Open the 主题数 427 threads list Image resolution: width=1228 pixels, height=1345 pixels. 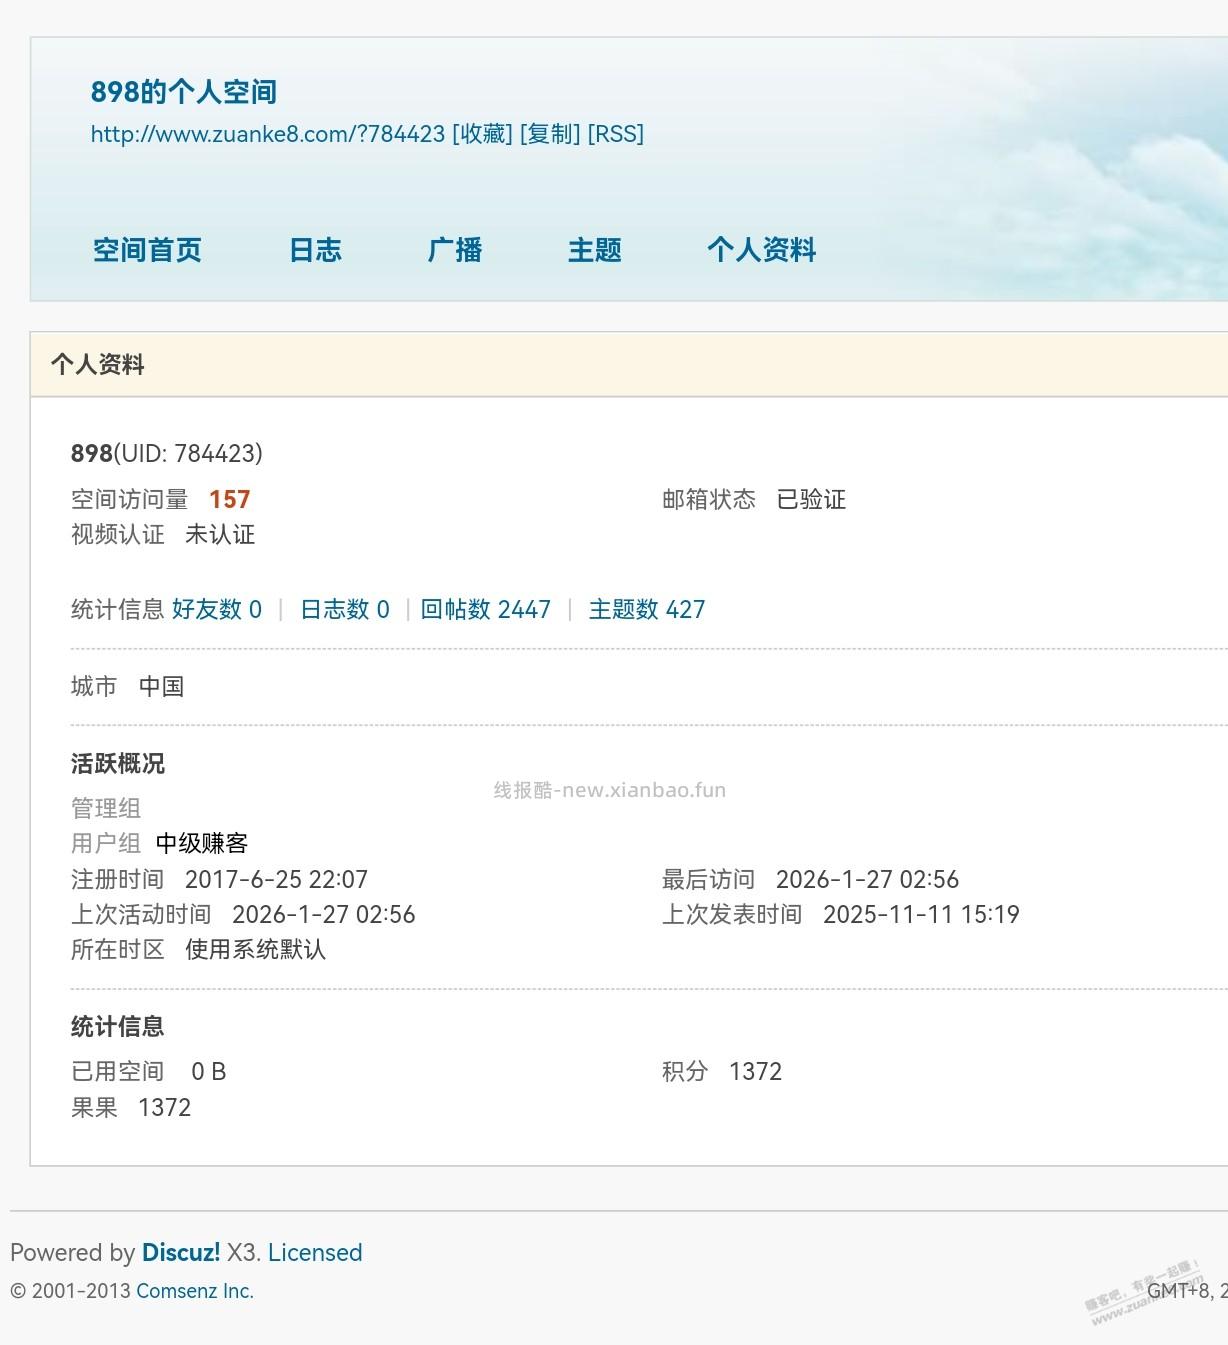(647, 609)
